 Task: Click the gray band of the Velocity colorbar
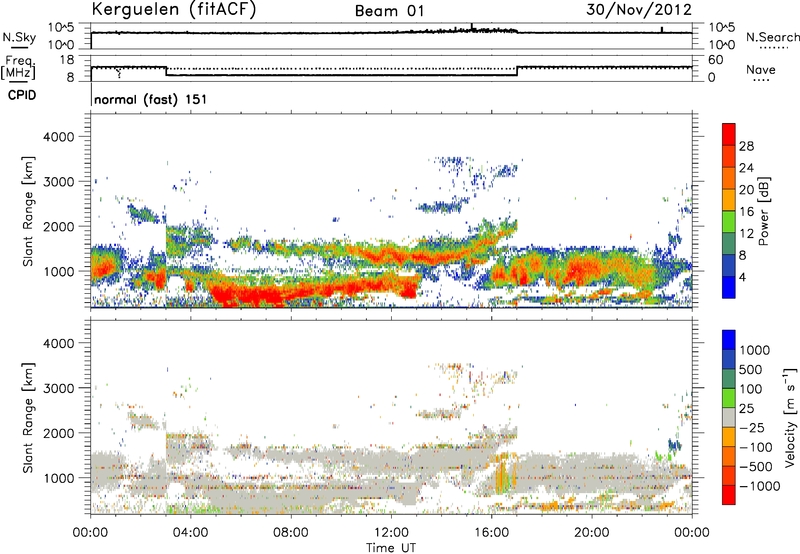tap(729, 417)
